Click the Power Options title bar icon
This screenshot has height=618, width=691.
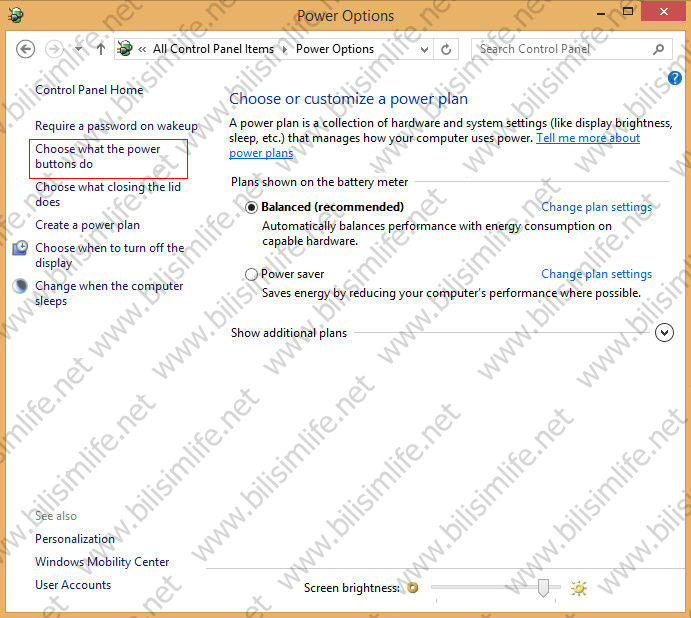[x=16, y=15]
